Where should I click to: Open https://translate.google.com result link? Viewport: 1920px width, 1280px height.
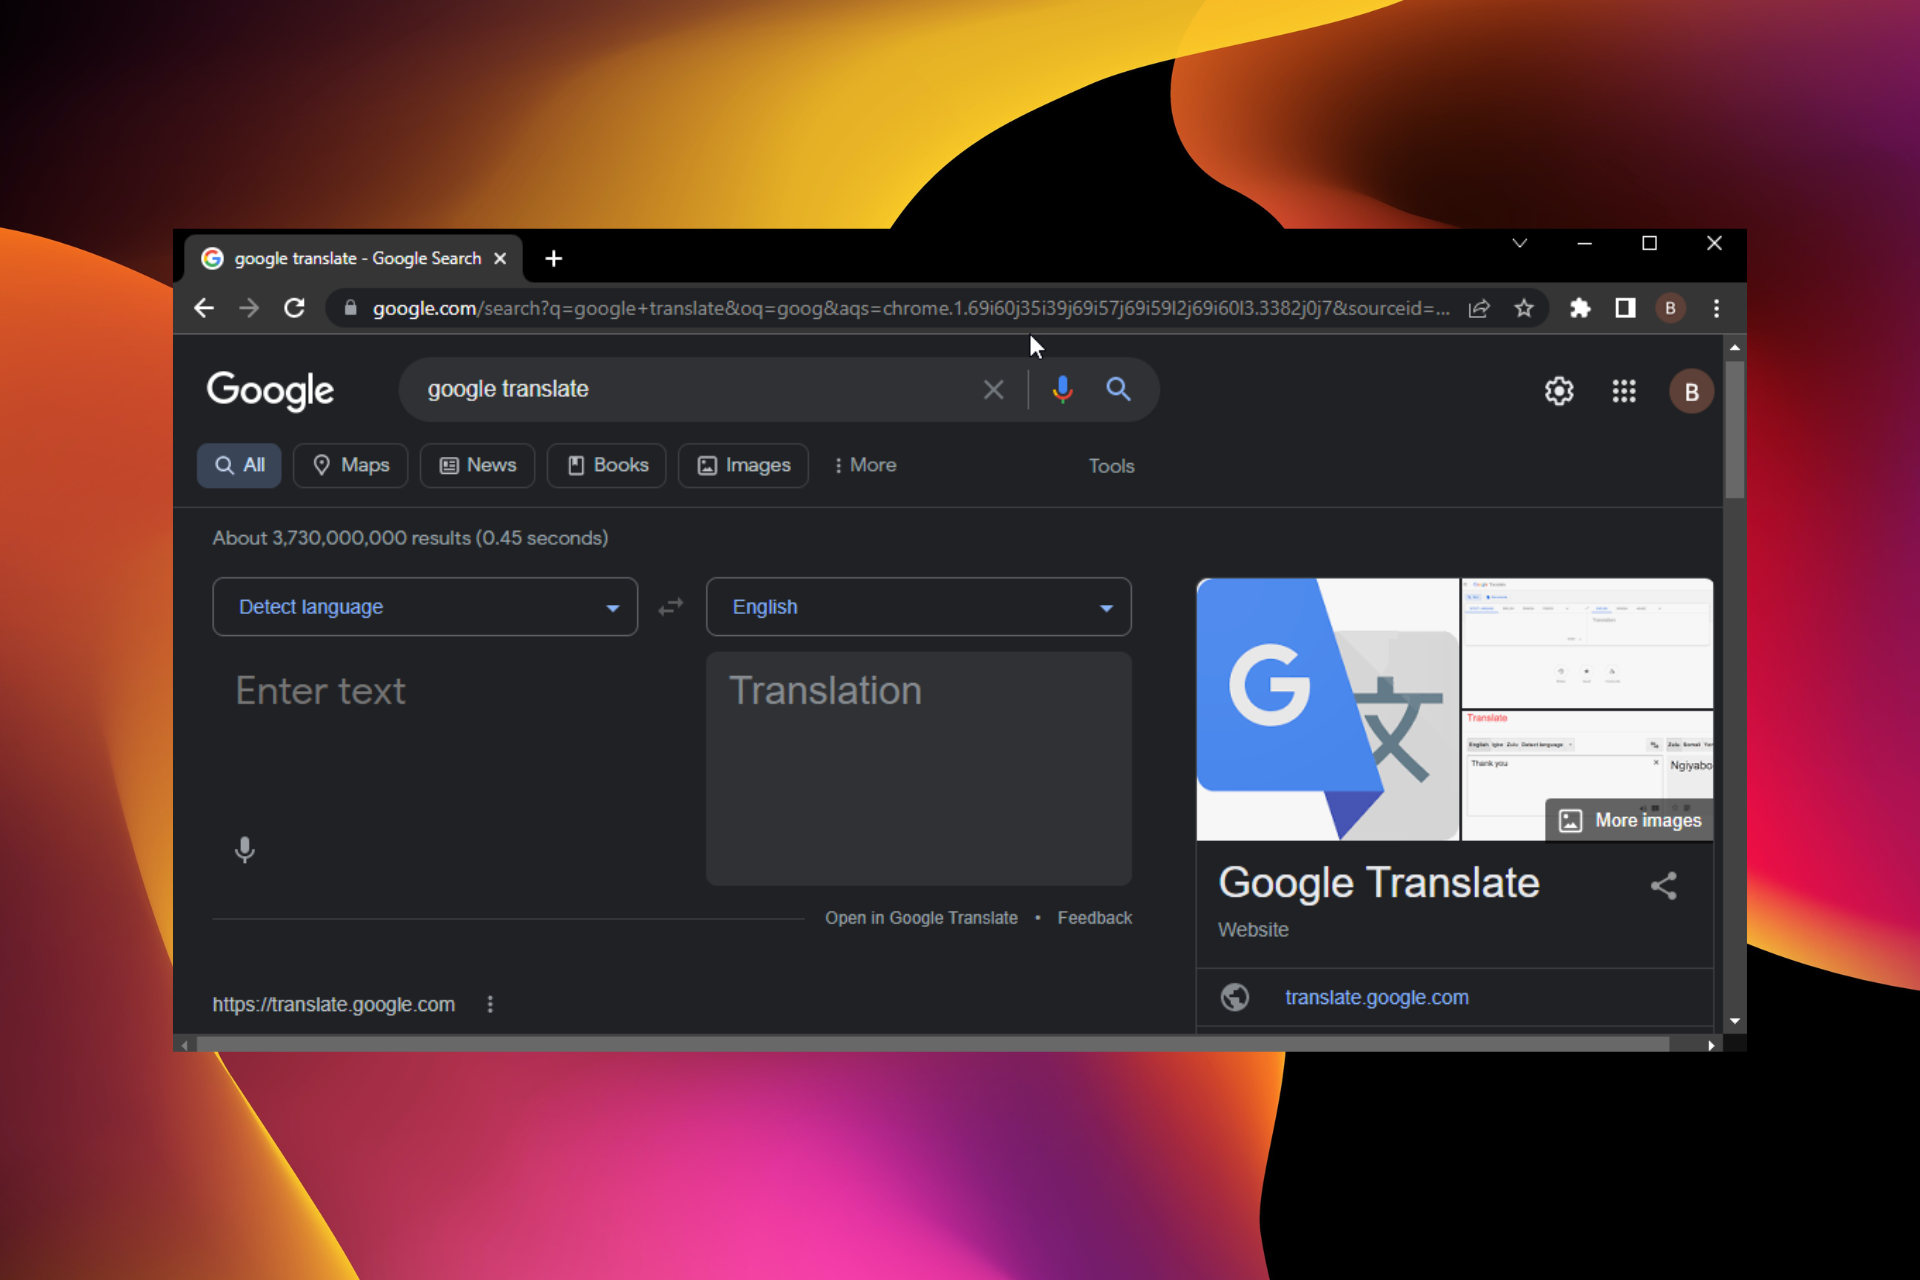(333, 1004)
